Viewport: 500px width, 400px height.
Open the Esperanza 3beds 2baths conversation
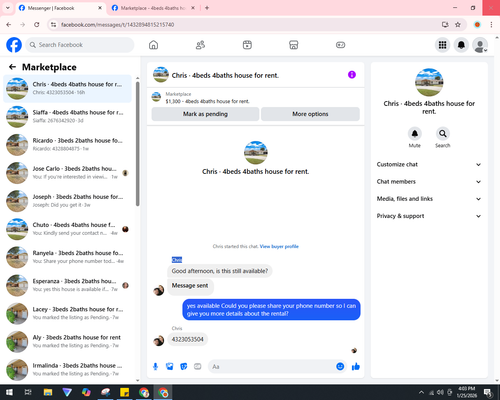67,285
